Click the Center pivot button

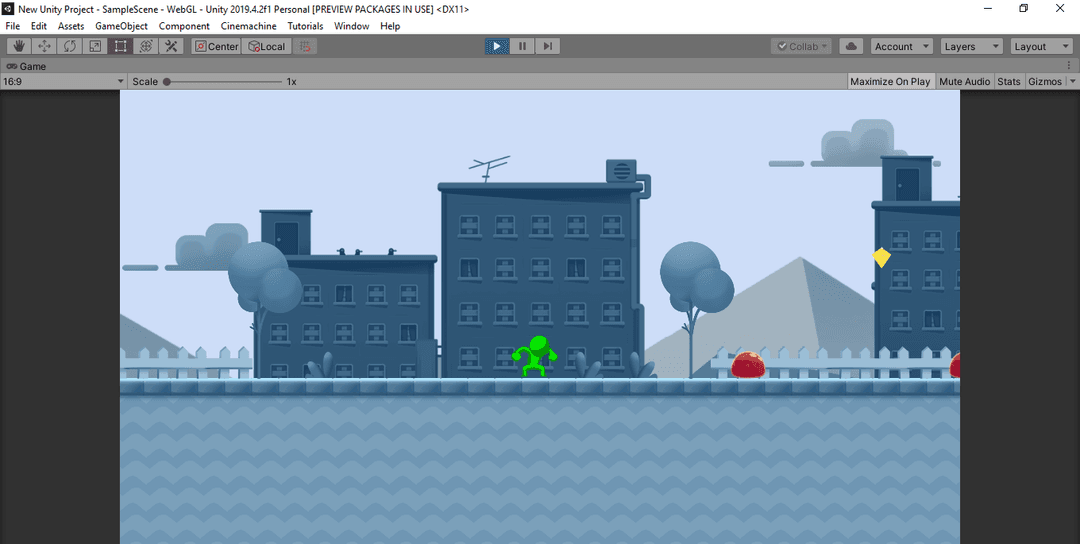[x=216, y=46]
